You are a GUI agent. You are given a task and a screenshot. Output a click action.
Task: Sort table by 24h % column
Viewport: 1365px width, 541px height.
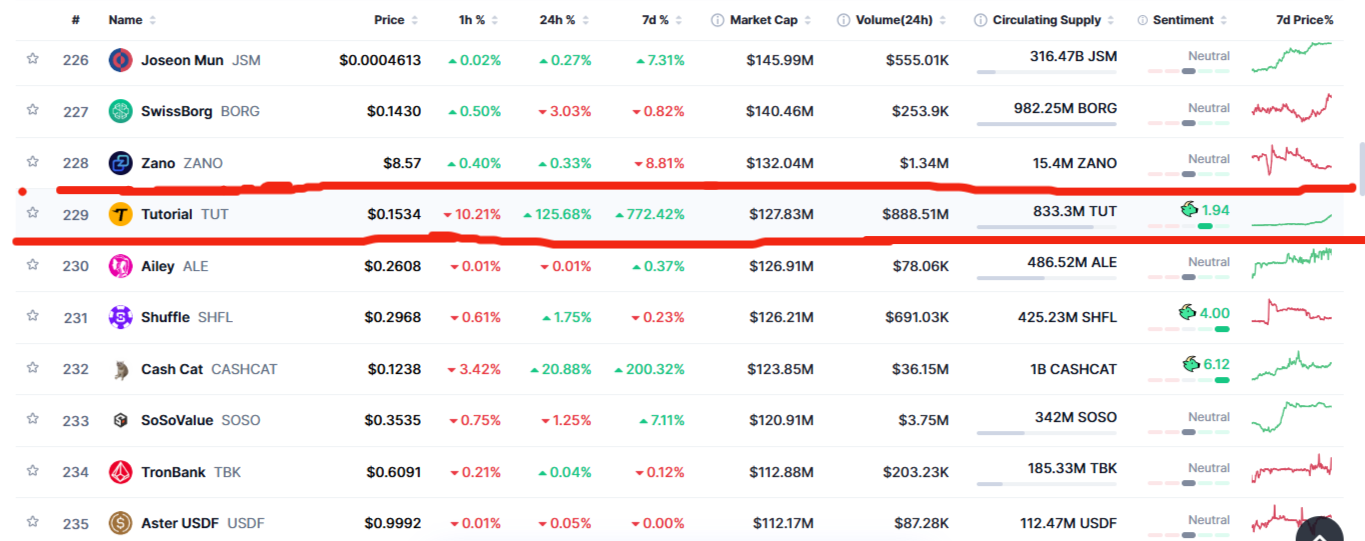point(565,20)
